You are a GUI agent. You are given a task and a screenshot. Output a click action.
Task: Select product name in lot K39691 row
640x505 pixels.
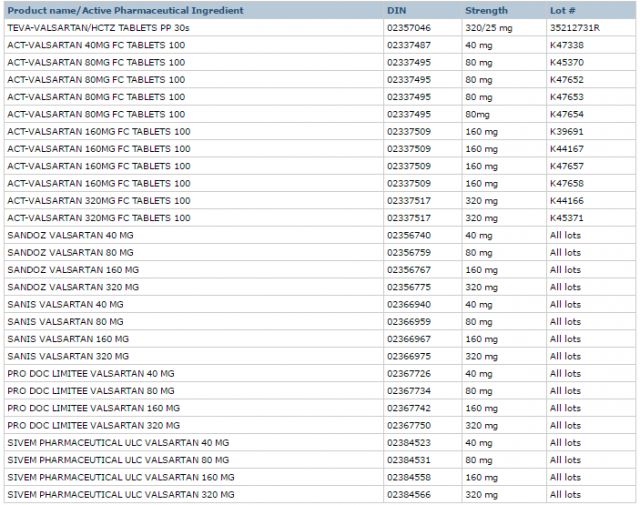point(99,131)
